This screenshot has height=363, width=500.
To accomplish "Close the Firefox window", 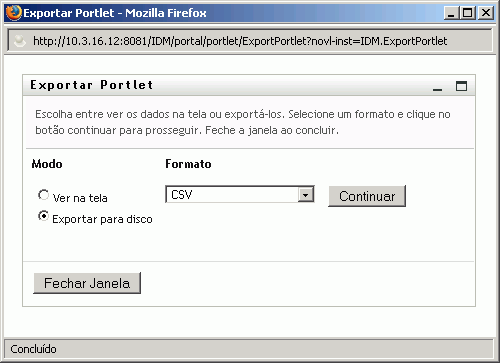I will [485, 13].
